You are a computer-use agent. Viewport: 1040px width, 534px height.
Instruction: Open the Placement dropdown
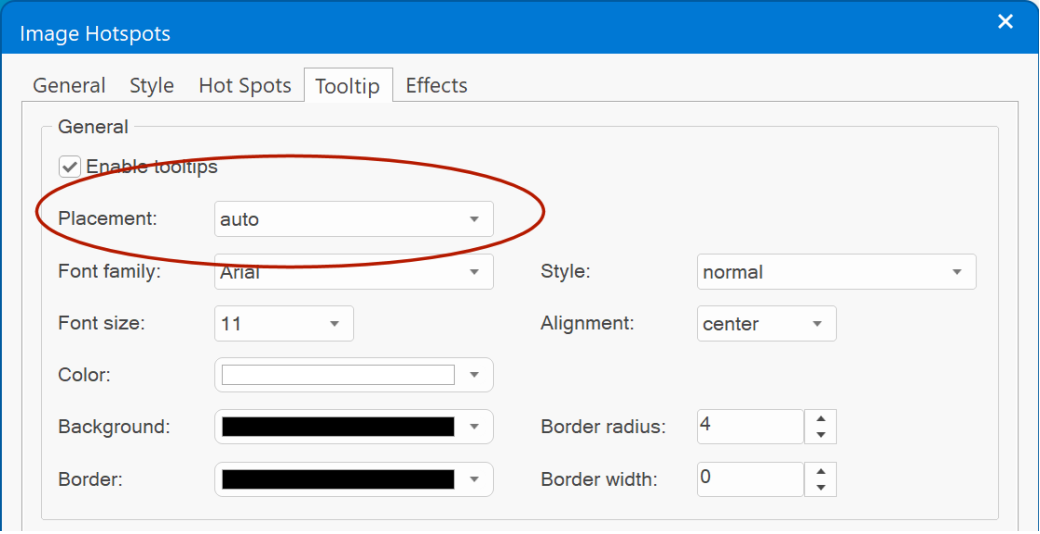click(x=354, y=219)
